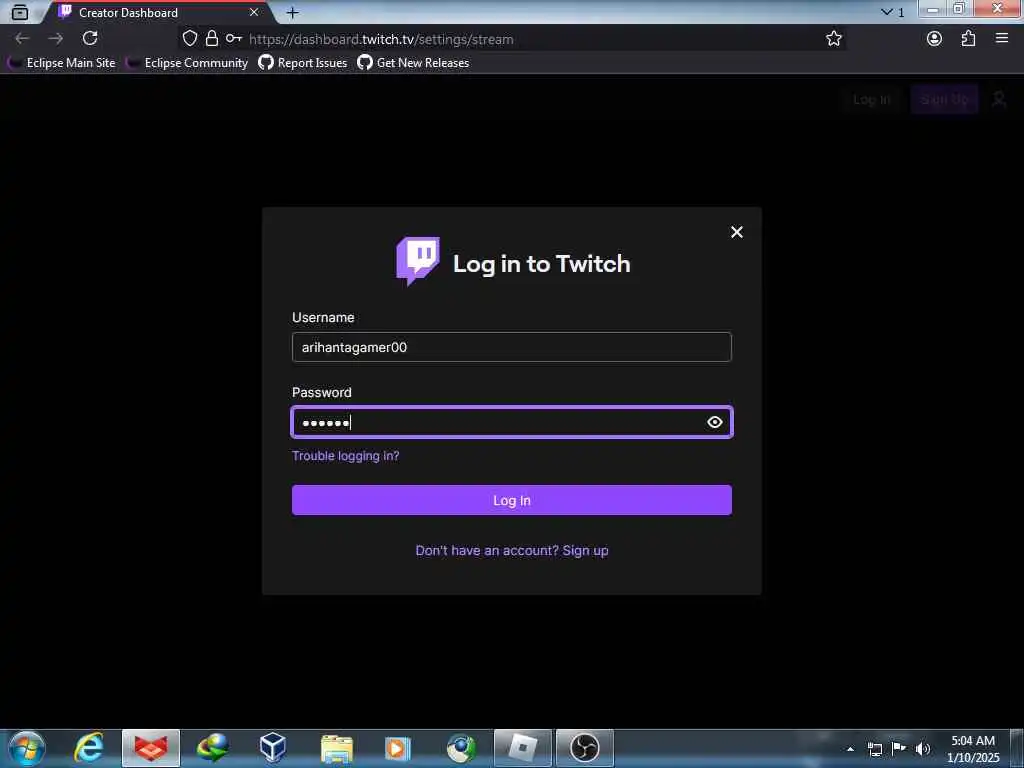Viewport: 1024px width, 768px height.
Task: Open the browser hamburger menu
Action: point(1002,39)
